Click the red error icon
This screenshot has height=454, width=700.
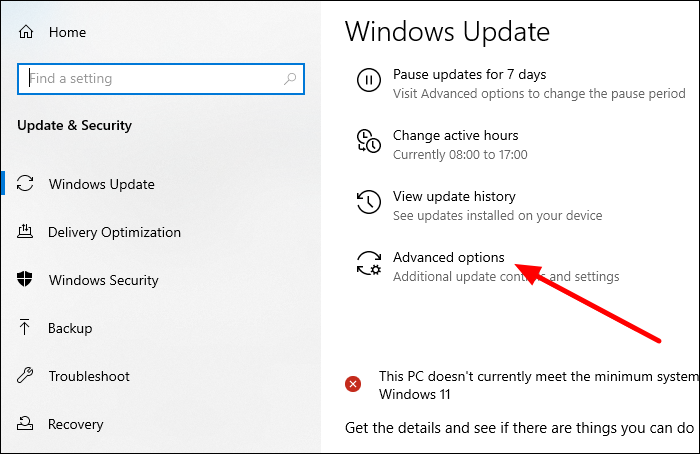click(353, 383)
